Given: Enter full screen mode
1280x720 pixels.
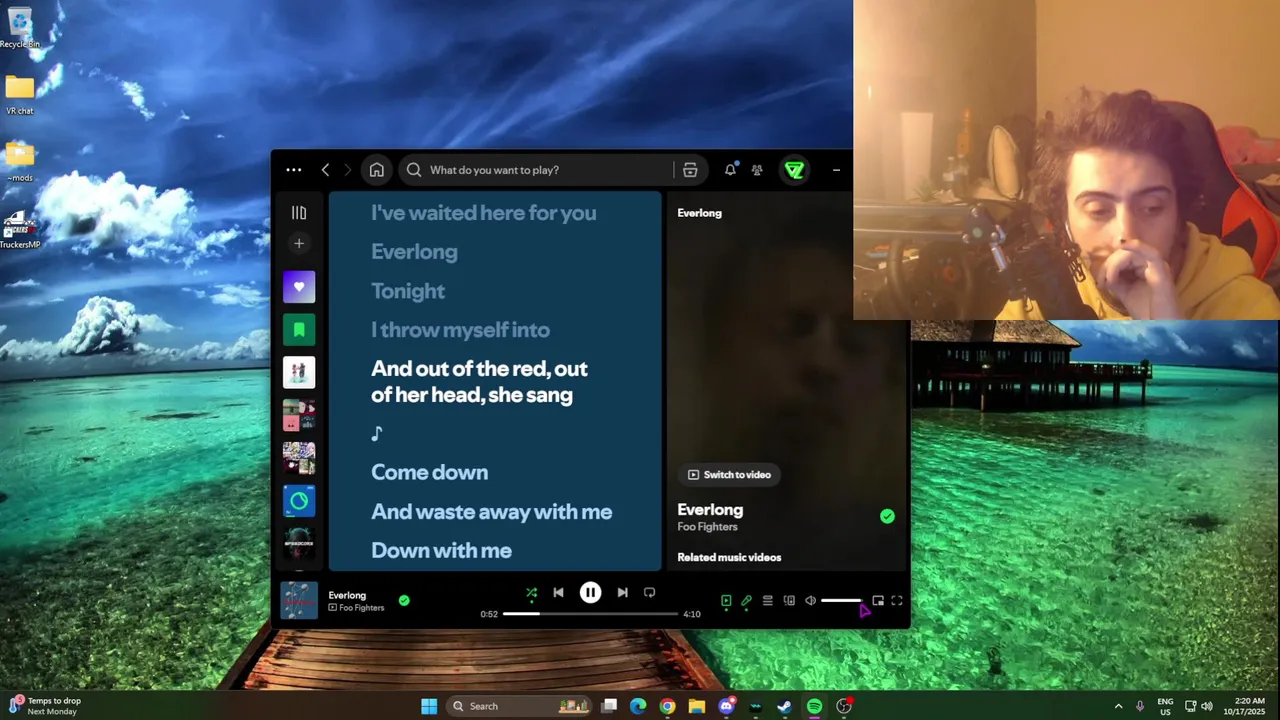Looking at the screenshot, I should click(897, 601).
